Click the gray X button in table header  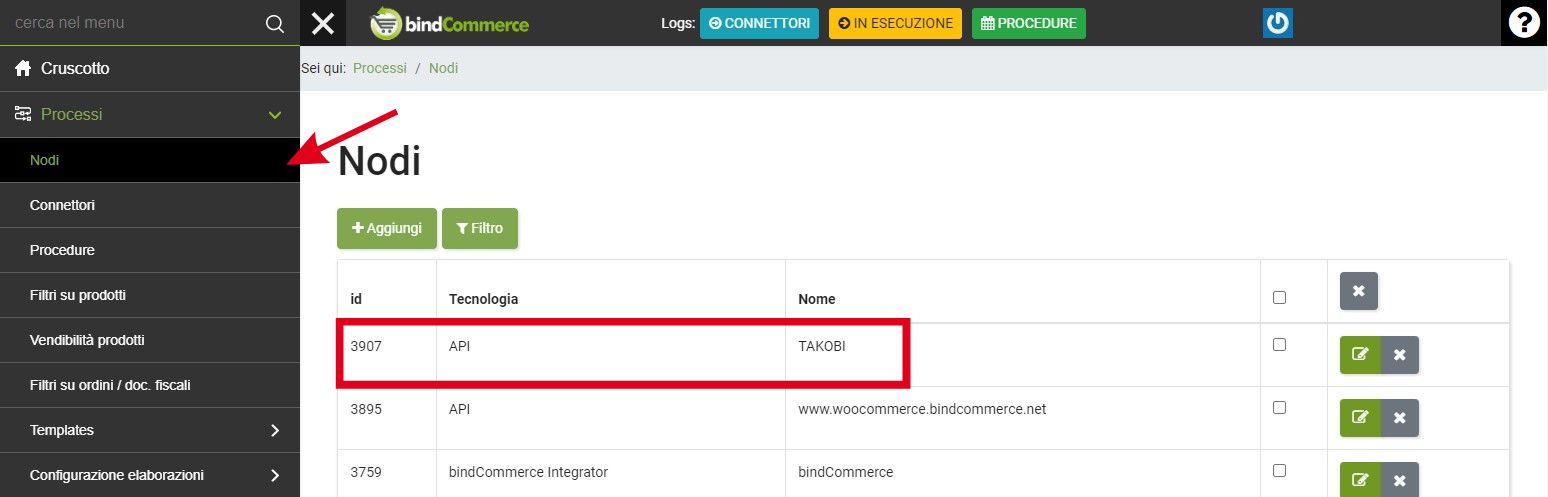coord(1358,291)
